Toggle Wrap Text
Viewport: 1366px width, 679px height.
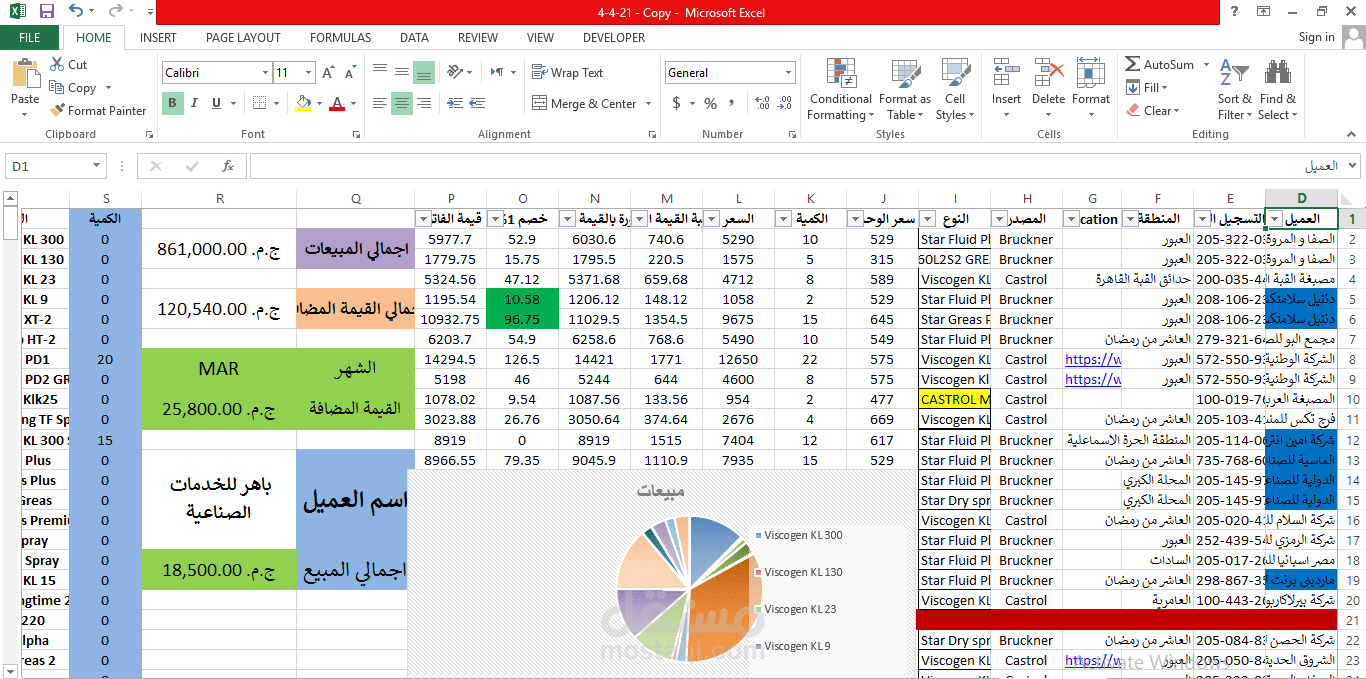click(x=567, y=72)
